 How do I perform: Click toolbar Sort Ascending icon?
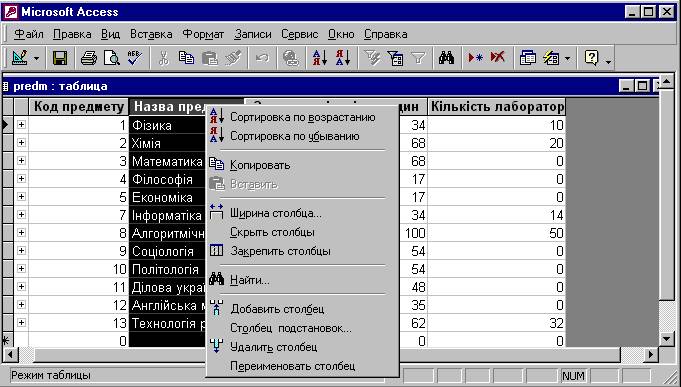(320, 58)
